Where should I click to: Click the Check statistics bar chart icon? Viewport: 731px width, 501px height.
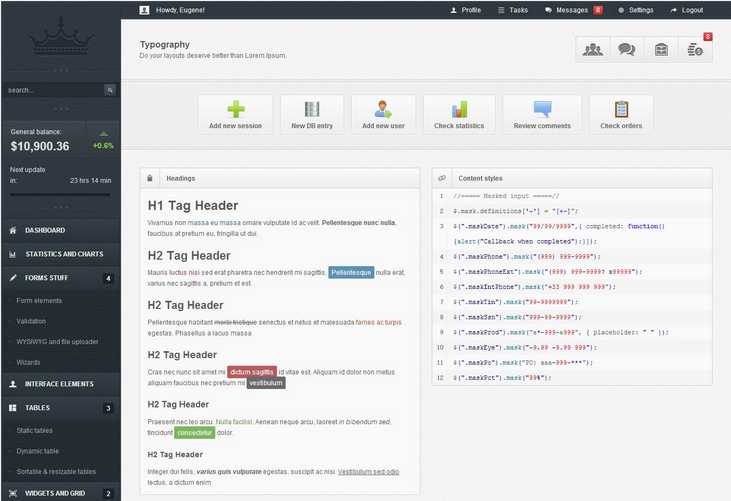(x=459, y=110)
